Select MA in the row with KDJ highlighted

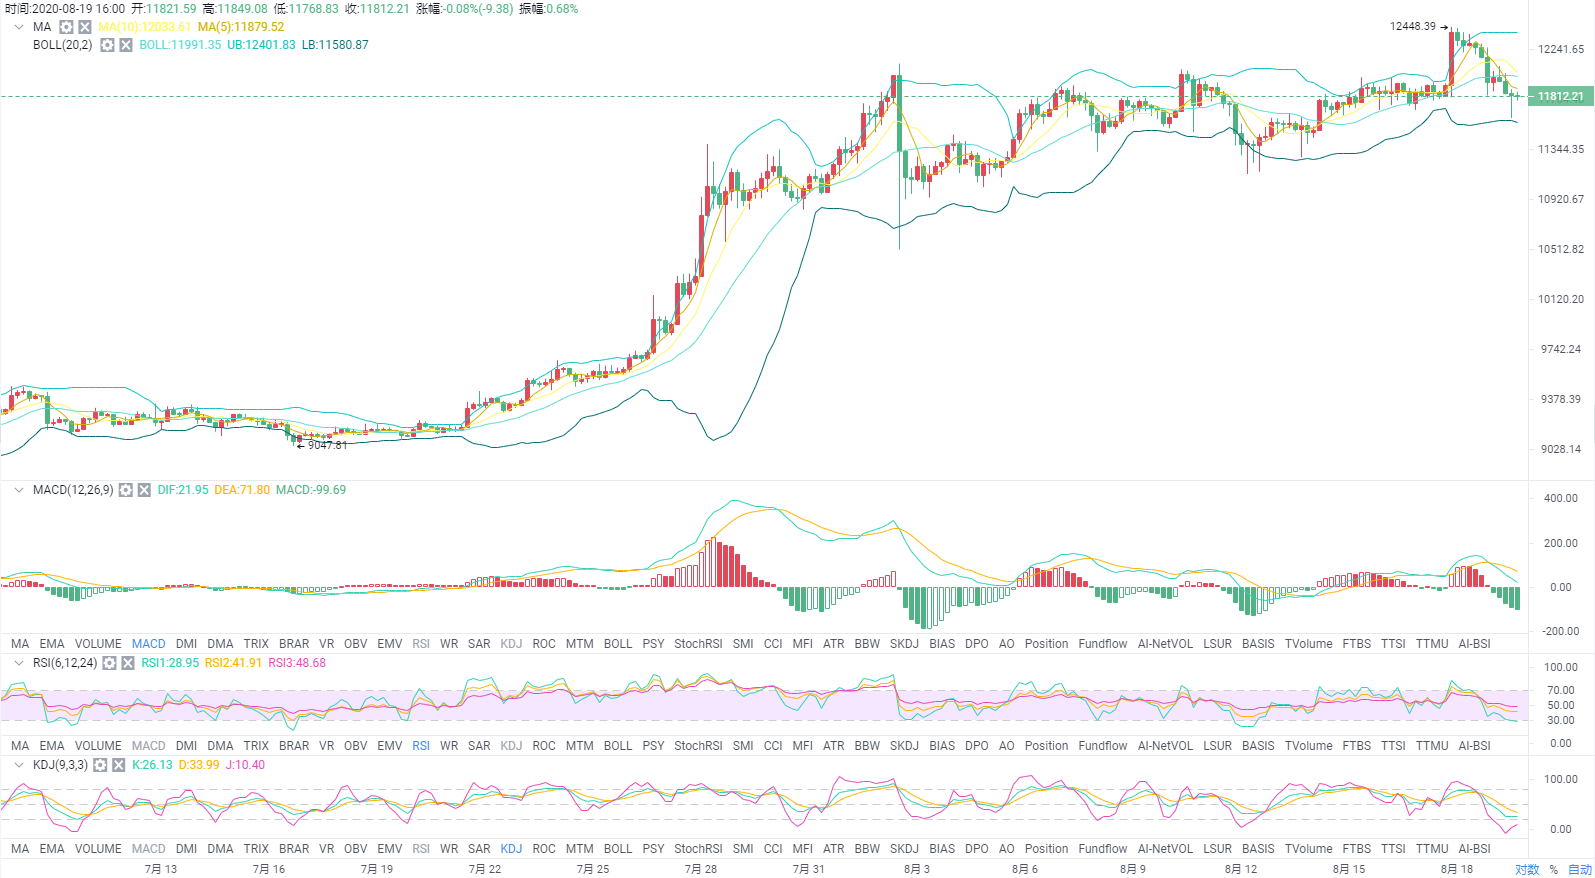point(20,849)
